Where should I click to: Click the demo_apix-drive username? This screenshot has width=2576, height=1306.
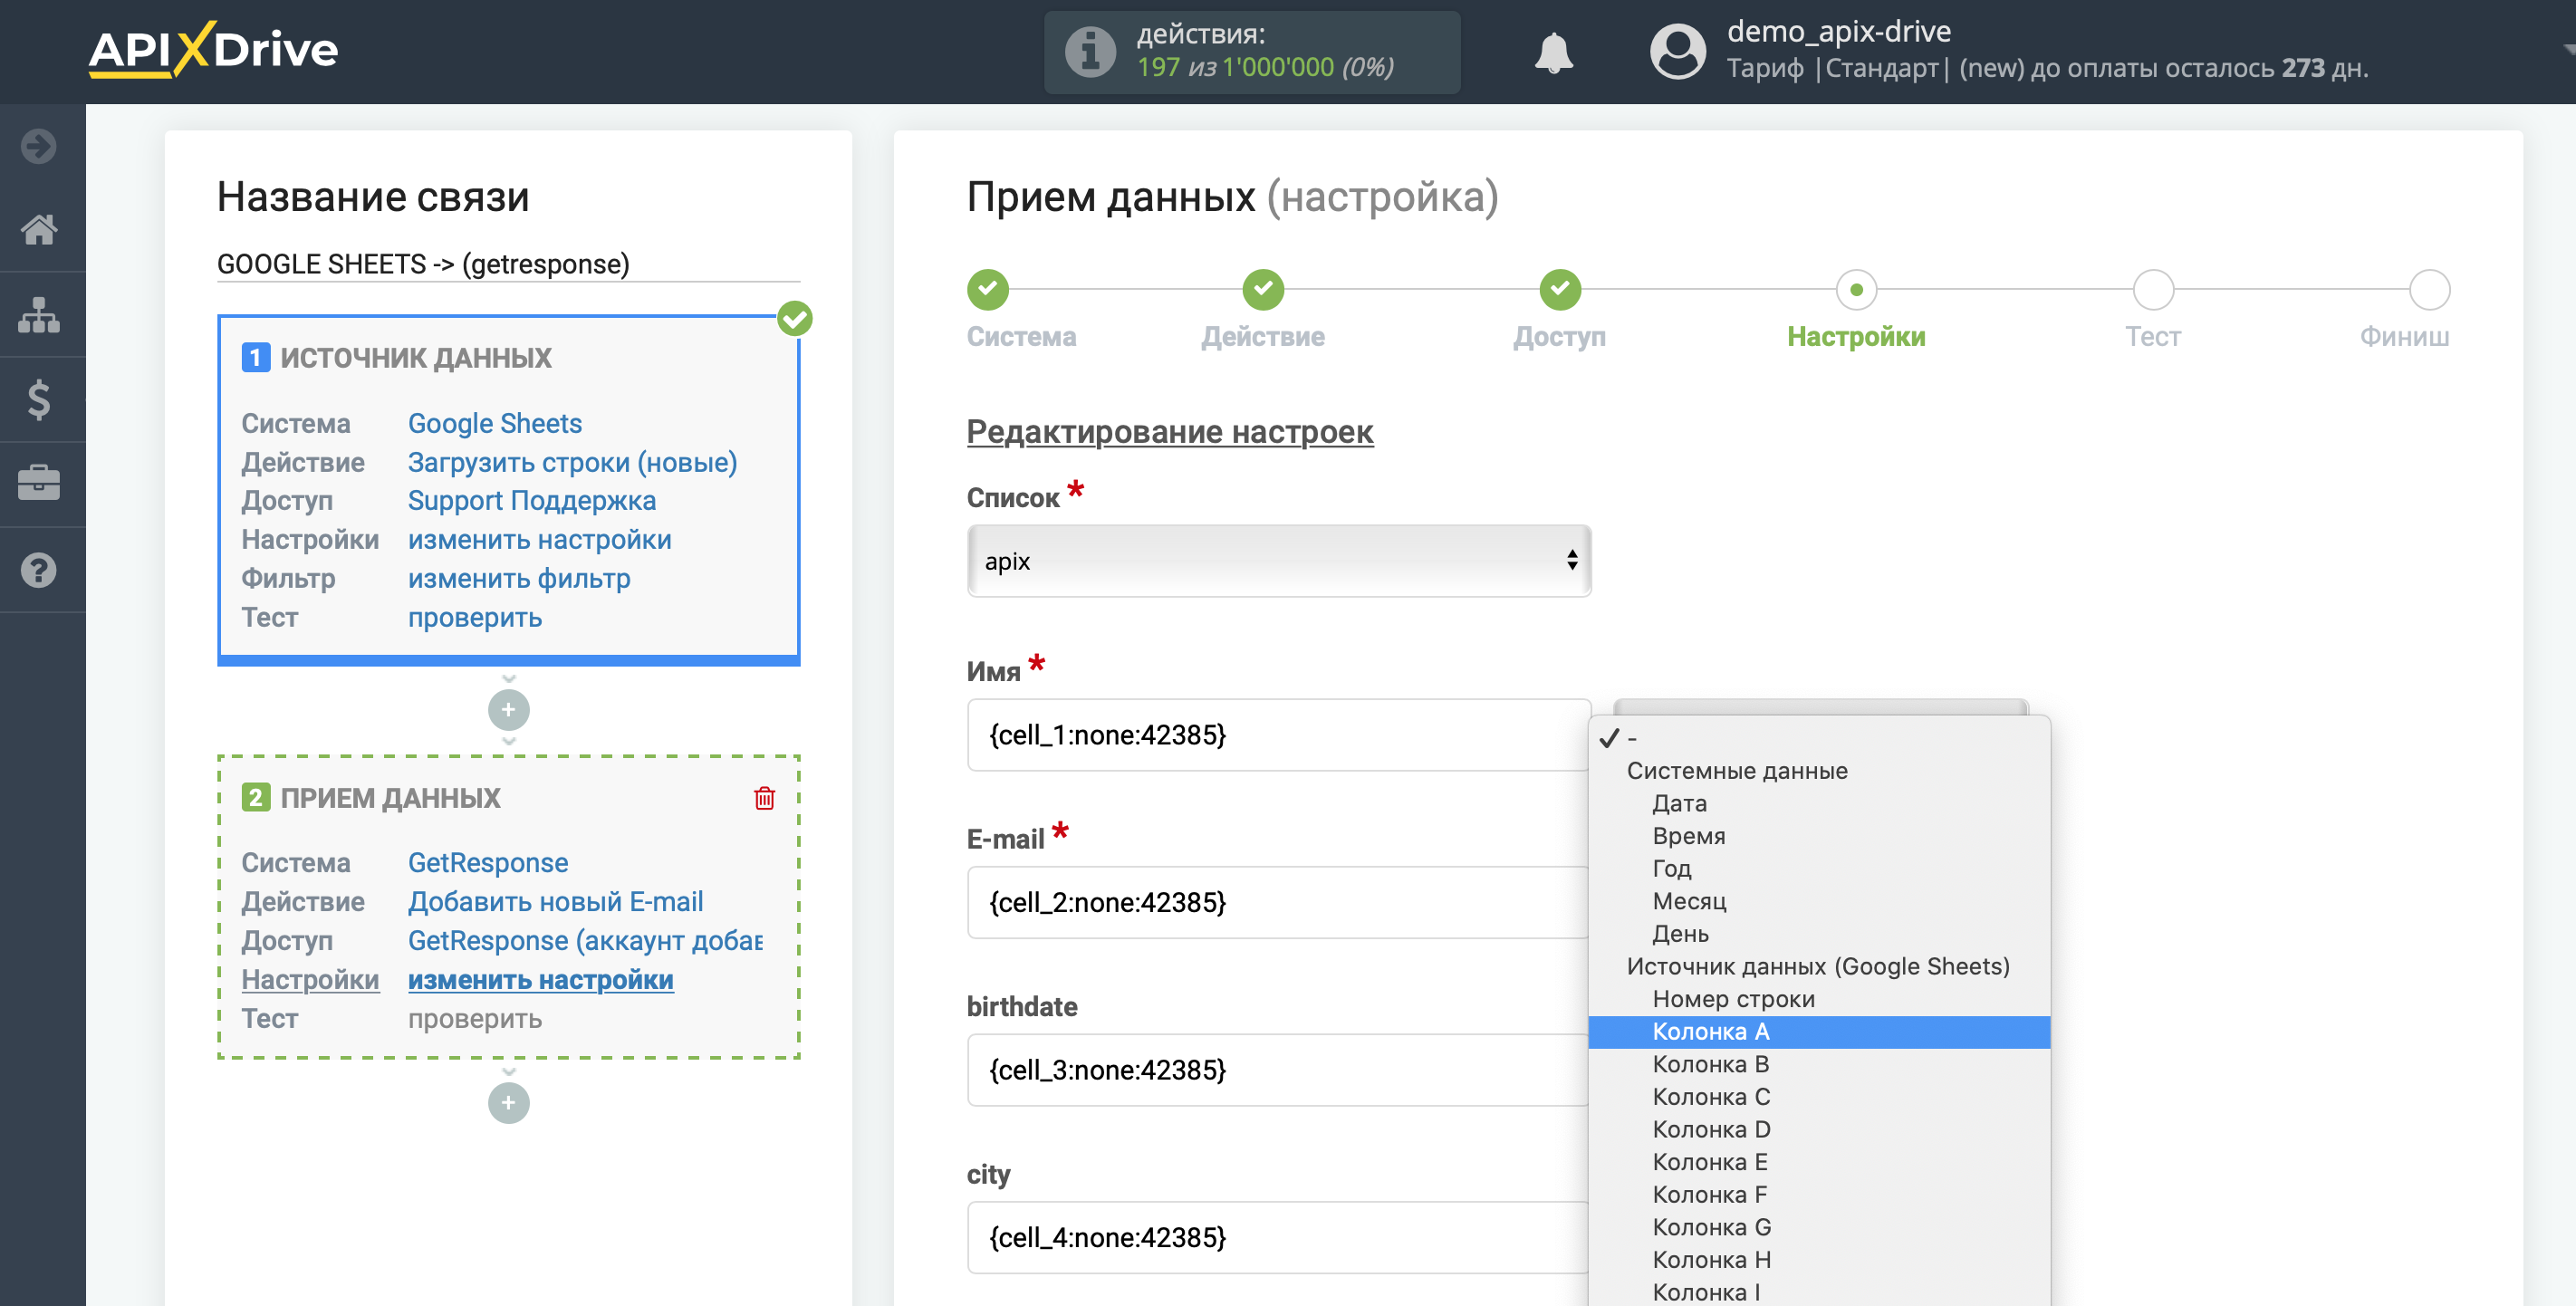click(1838, 32)
